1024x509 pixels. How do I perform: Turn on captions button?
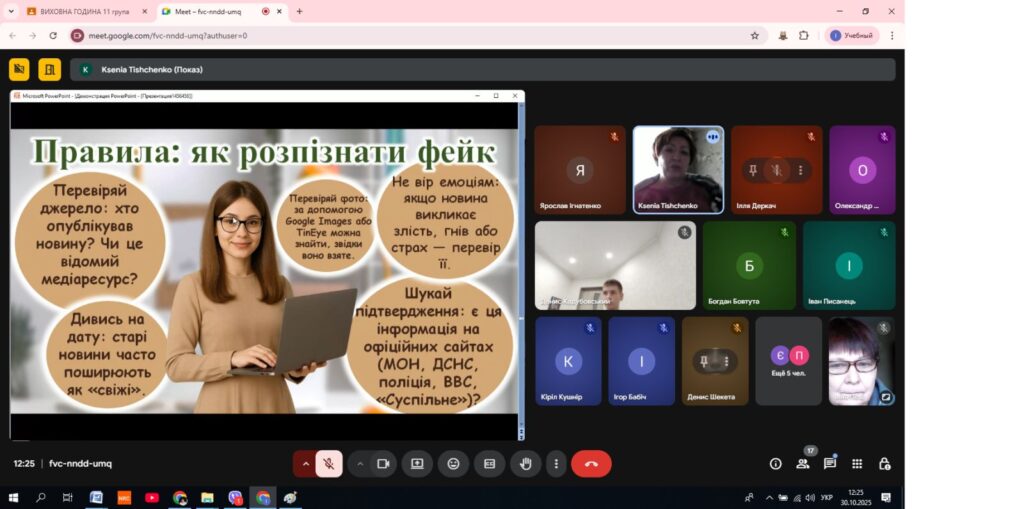pos(489,464)
